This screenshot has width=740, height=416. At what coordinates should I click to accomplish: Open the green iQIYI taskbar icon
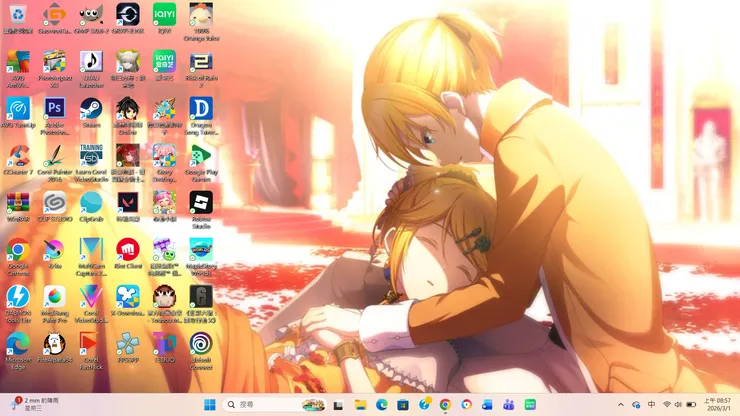coord(530,405)
